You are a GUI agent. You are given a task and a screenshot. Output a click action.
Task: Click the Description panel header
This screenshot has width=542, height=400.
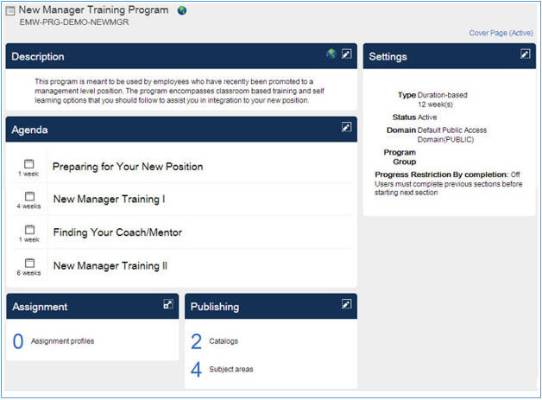181,56
